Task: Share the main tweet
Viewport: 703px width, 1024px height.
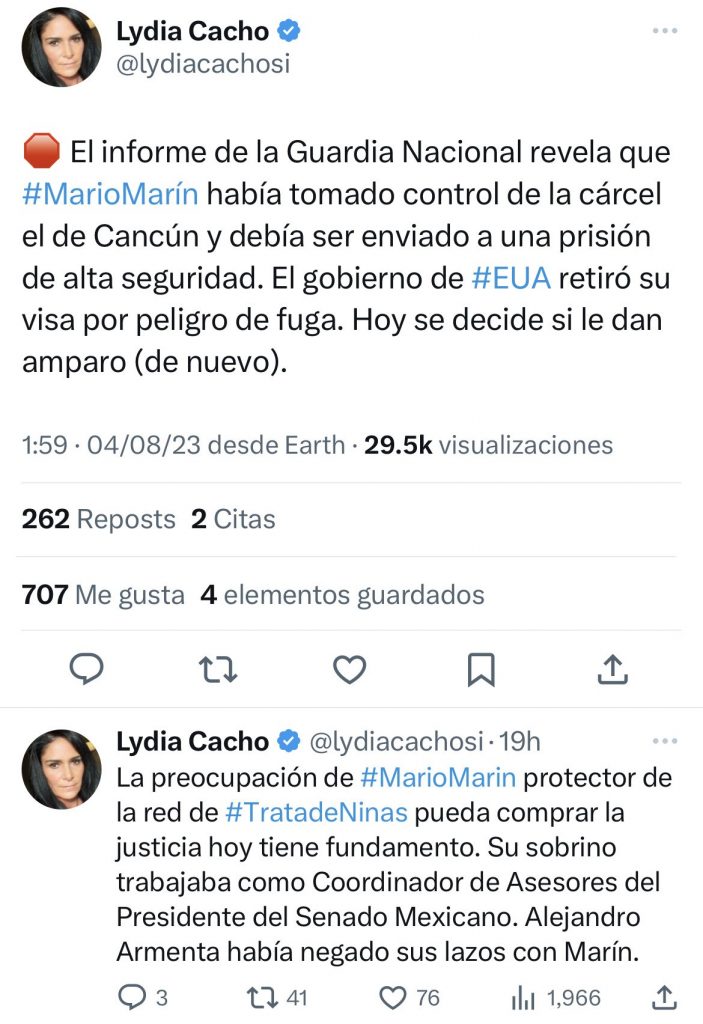Action: pos(612,669)
